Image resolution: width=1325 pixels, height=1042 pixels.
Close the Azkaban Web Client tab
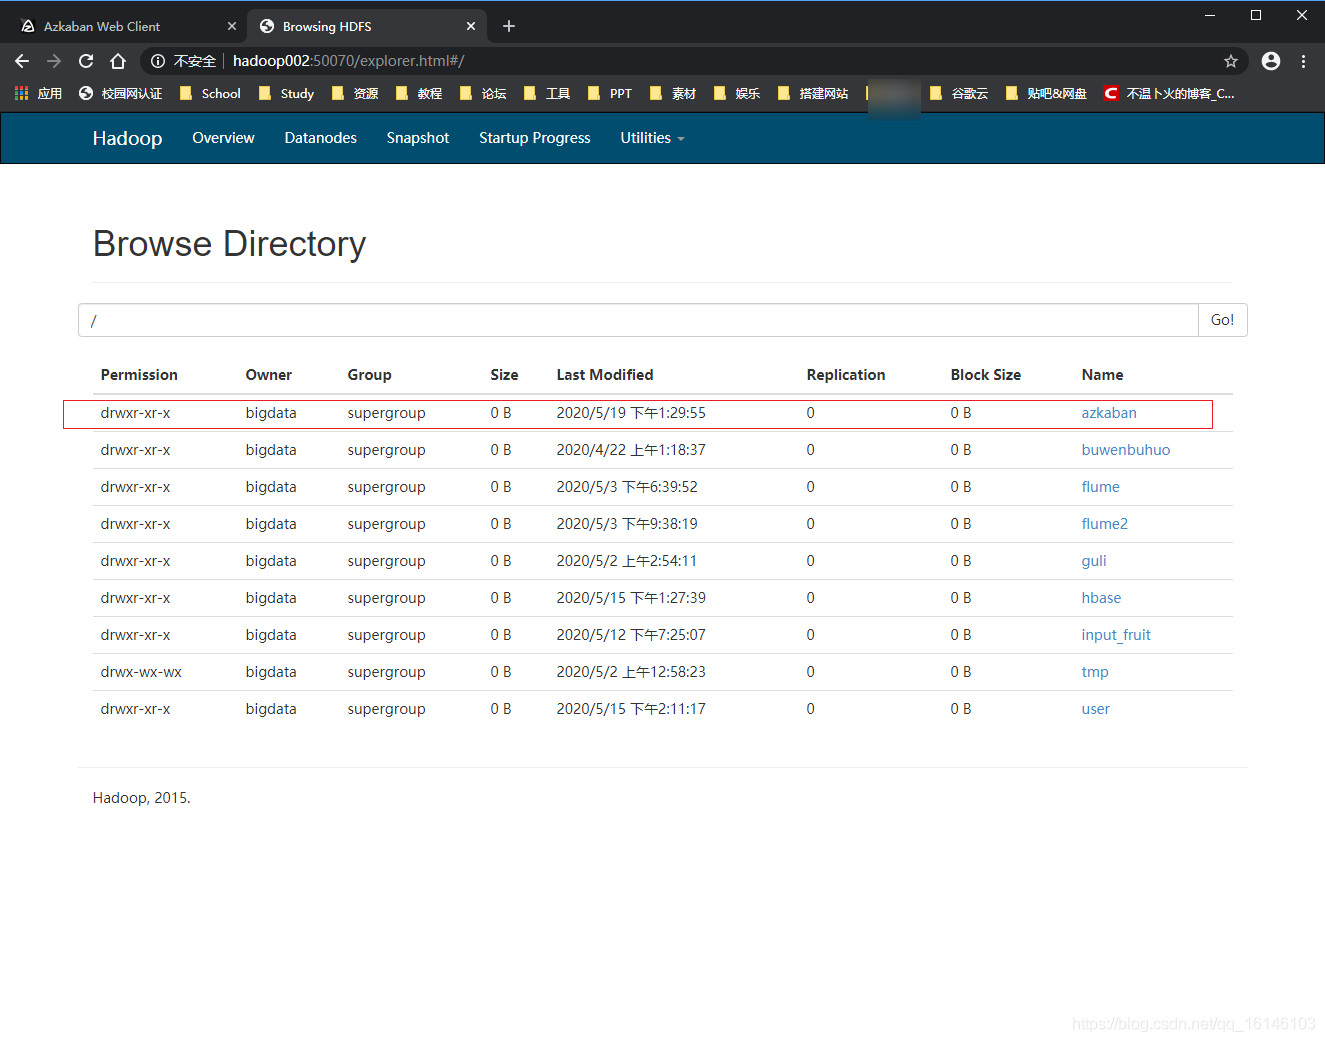[x=232, y=26]
